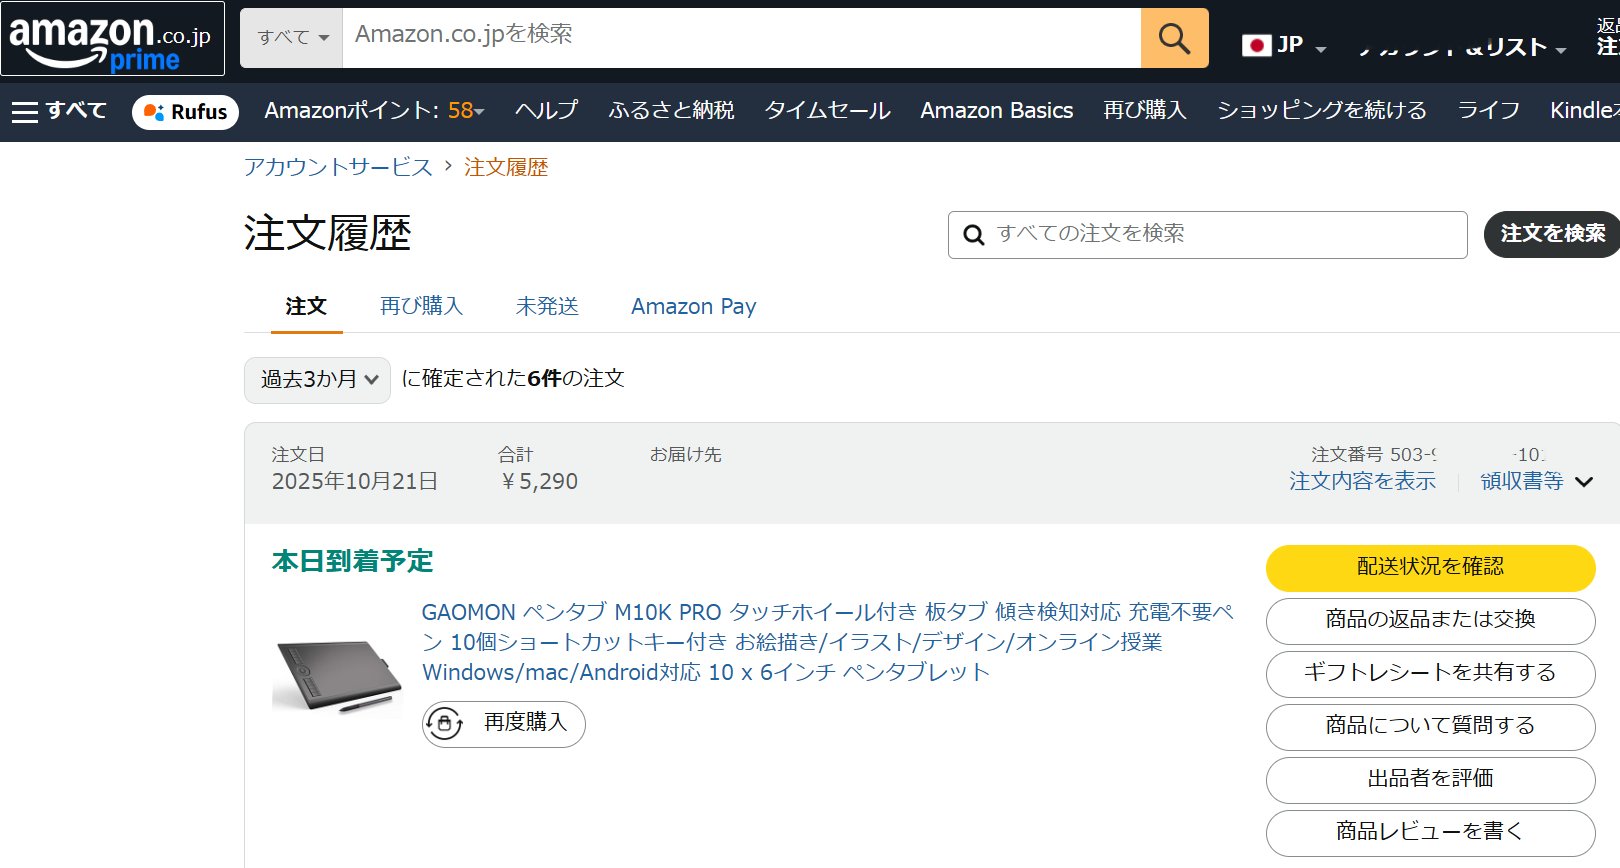Open the 注文内容を表示 link

pyautogui.click(x=1362, y=481)
